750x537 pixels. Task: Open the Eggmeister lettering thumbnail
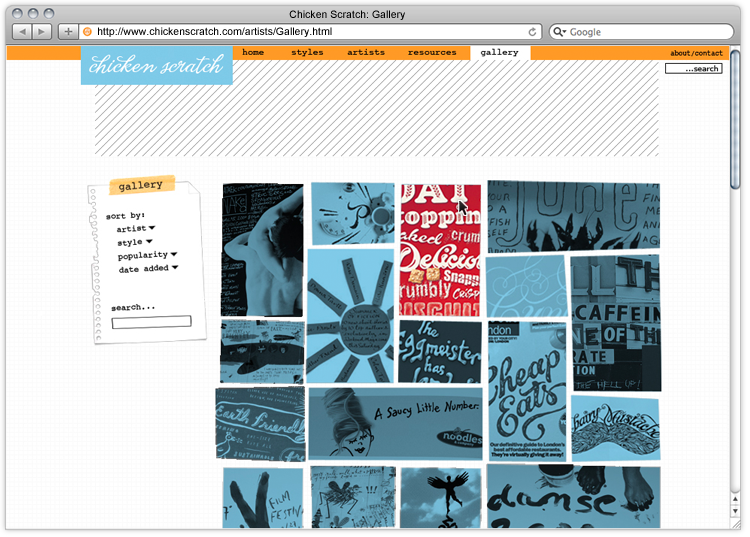pyautogui.click(x=440, y=352)
